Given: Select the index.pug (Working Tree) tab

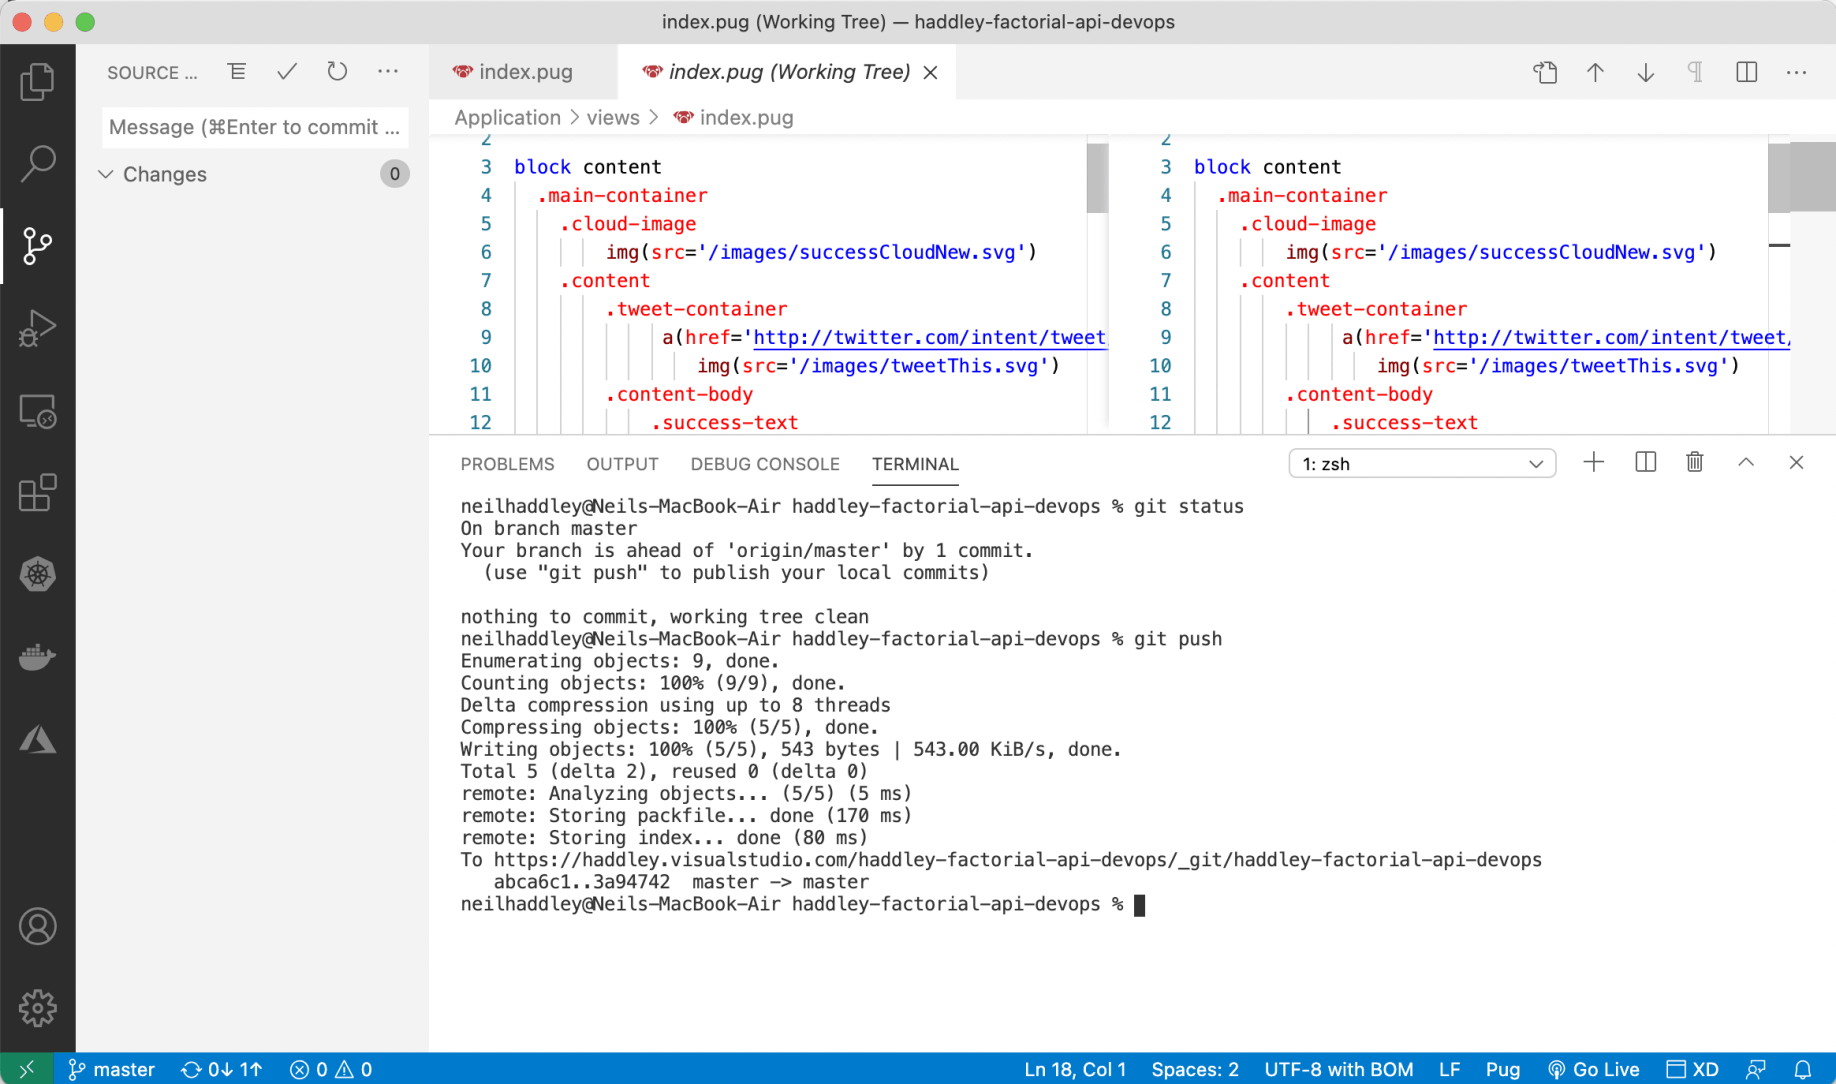Looking at the screenshot, I should [788, 72].
